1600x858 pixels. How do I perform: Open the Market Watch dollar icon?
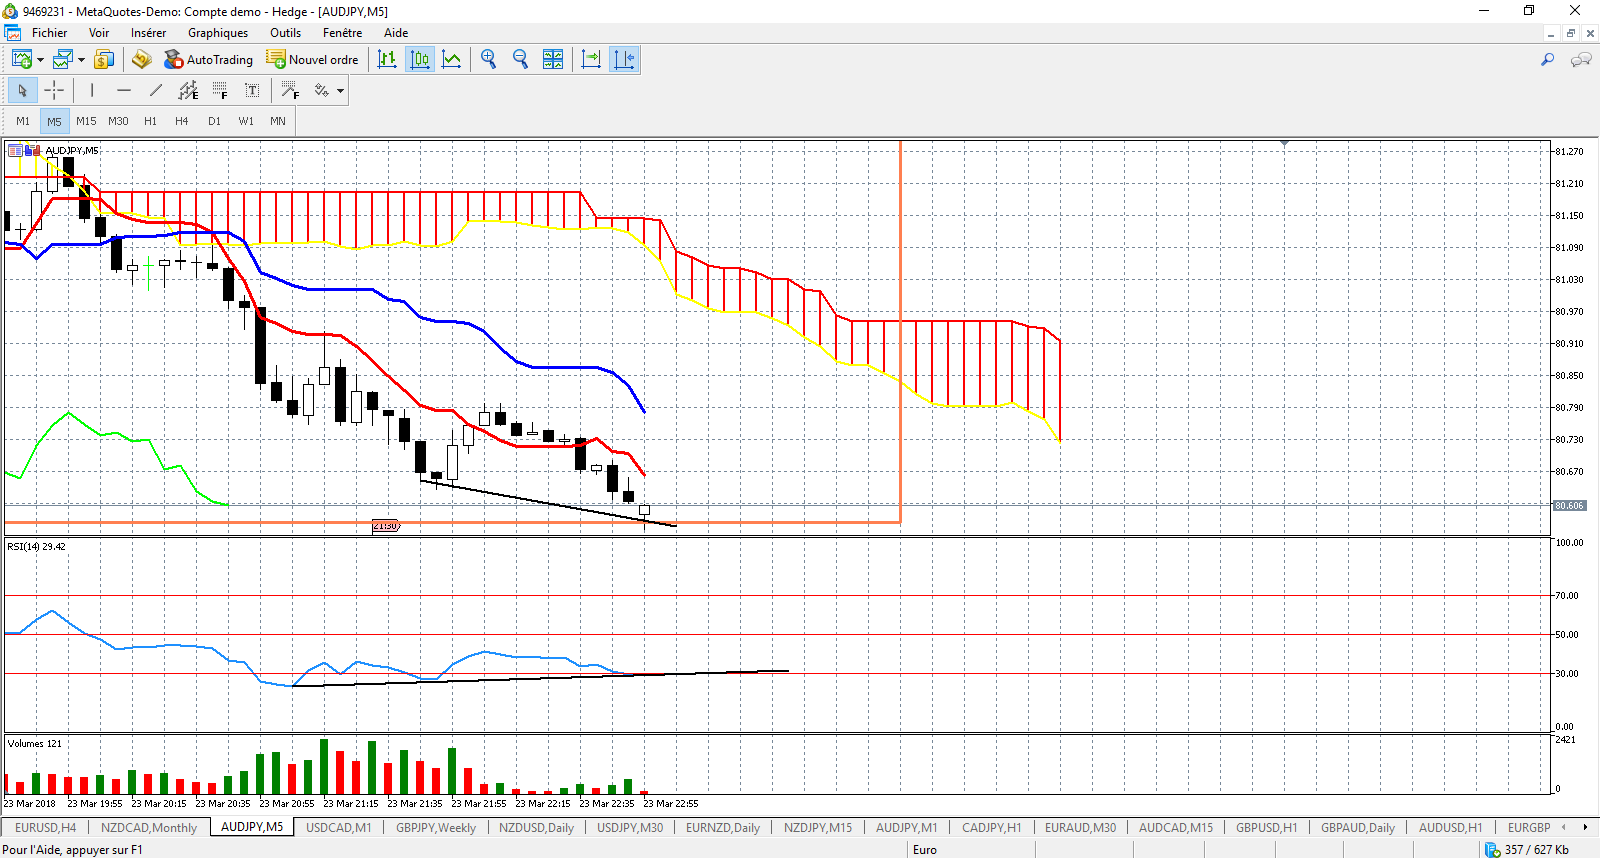pyautogui.click(x=104, y=60)
